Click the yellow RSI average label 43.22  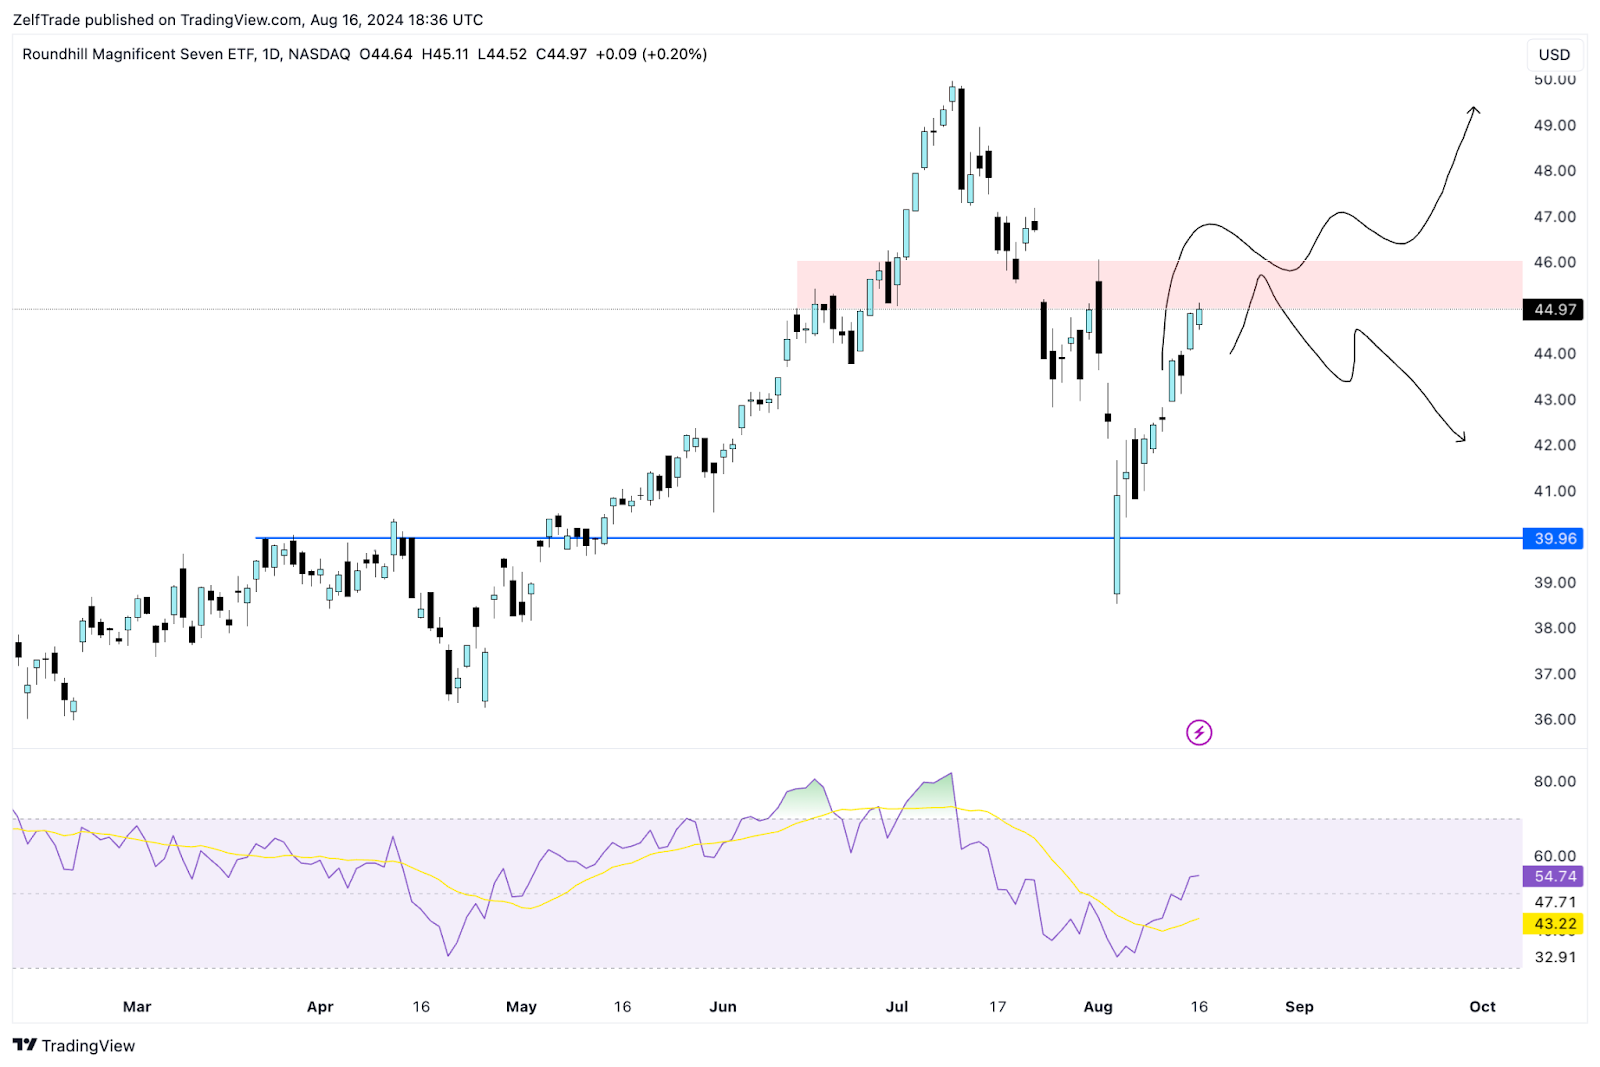1553,924
